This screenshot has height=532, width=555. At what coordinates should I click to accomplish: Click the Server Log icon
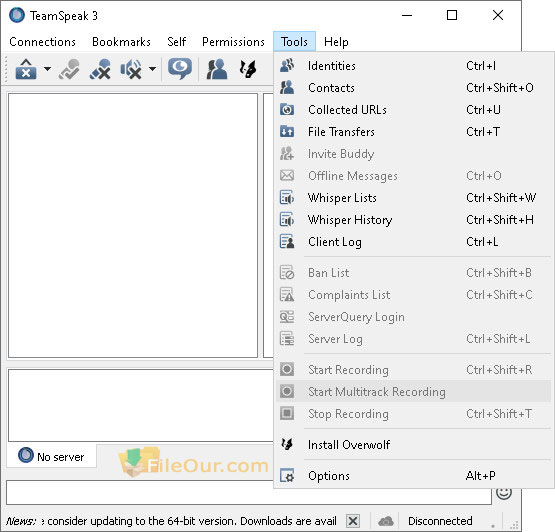[x=287, y=339]
